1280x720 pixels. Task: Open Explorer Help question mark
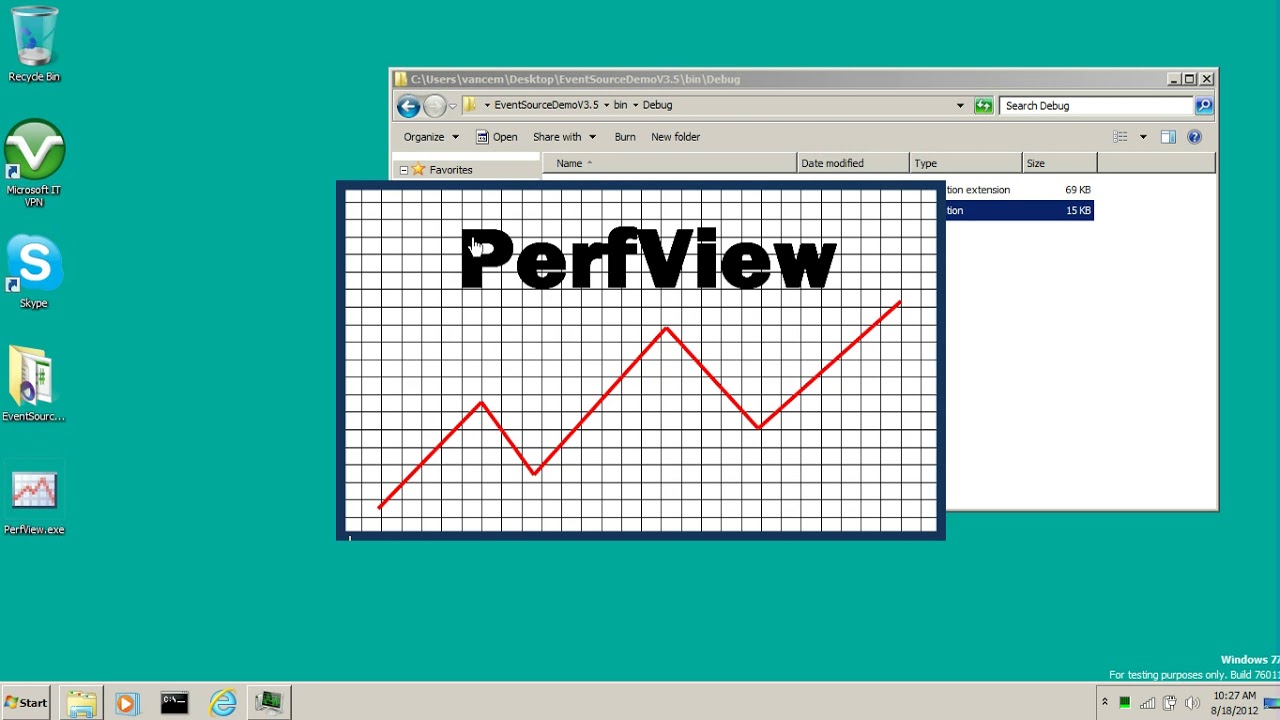click(x=1194, y=137)
